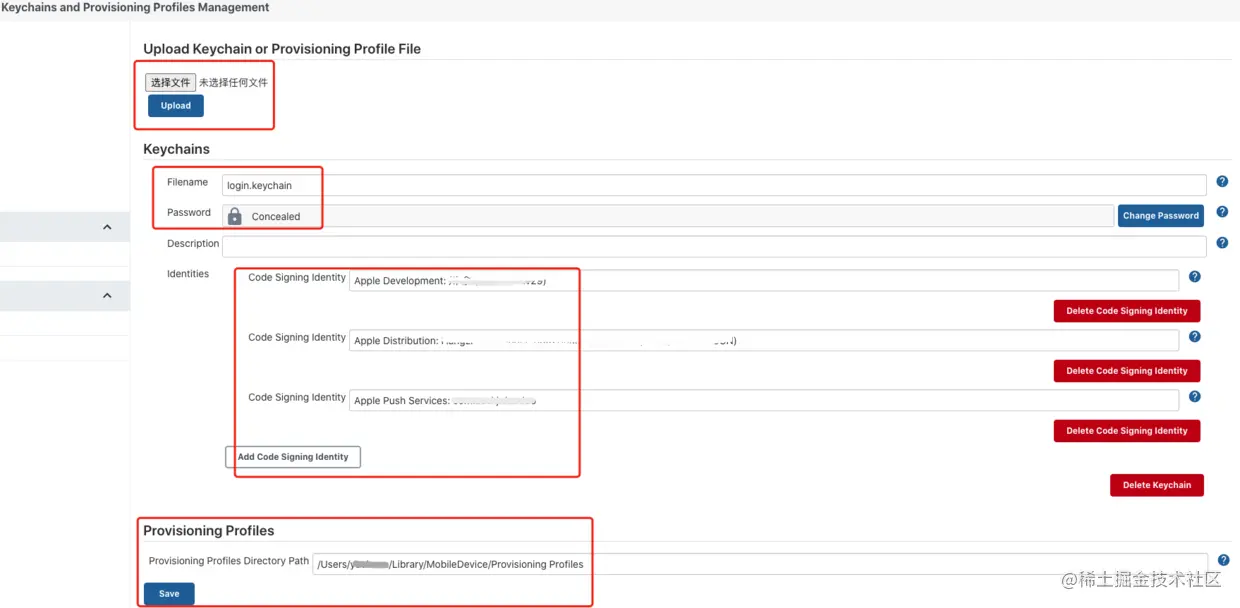Click Add Code Signing Identity button
Screen dimensions: 1240x608
[293, 457]
